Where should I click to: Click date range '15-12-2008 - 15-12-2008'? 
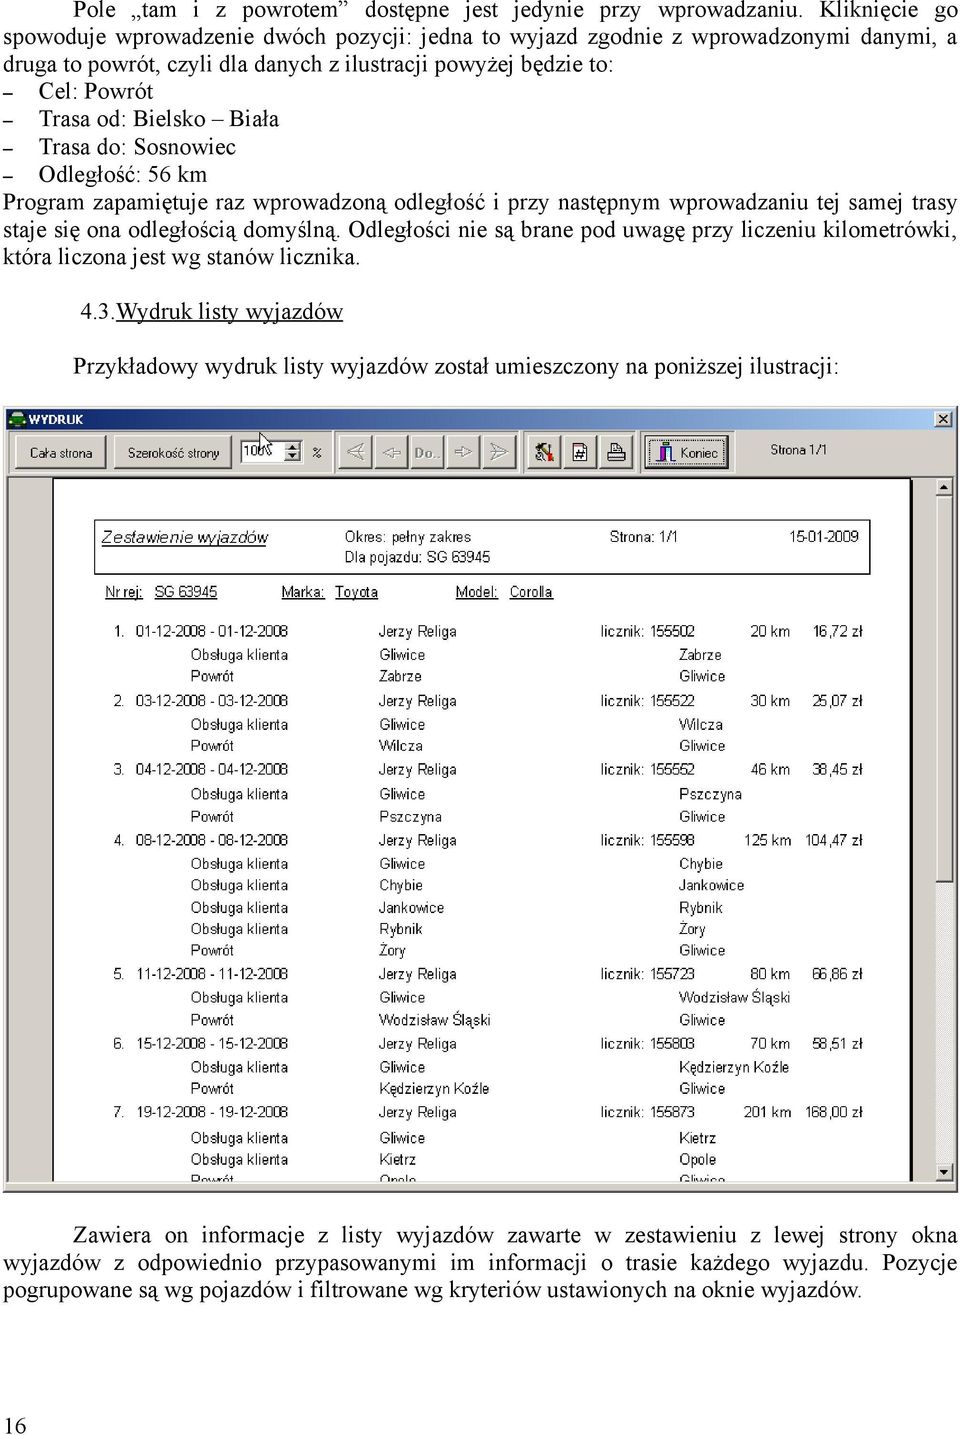tap(212, 1044)
